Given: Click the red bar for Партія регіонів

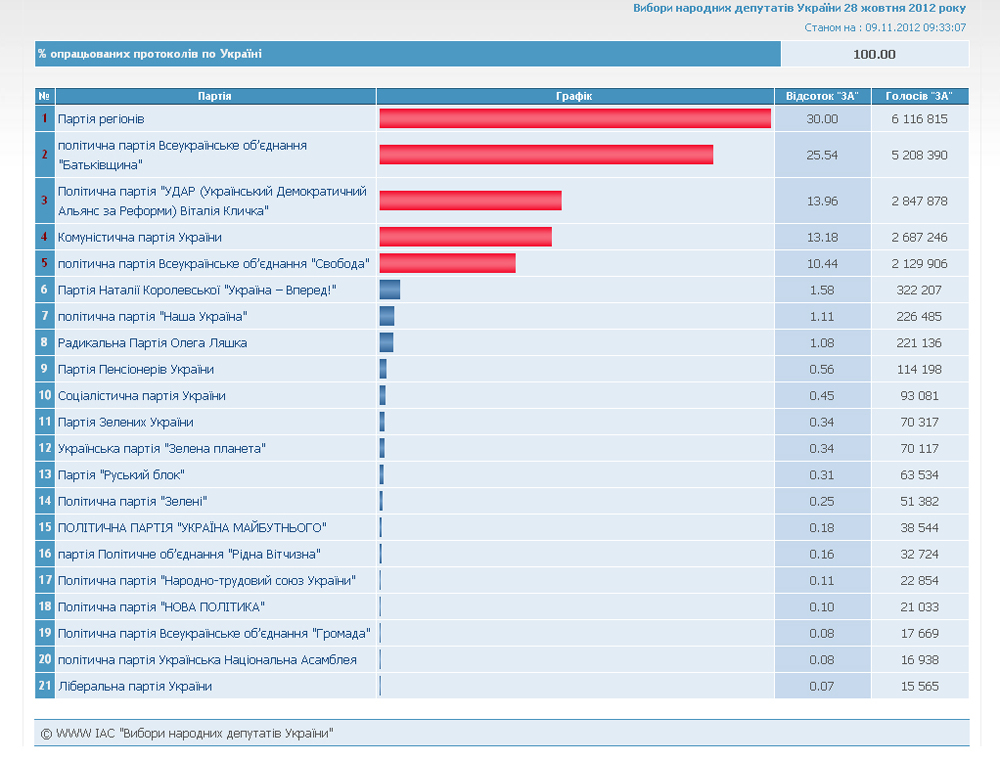Looking at the screenshot, I should pos(575,119).
